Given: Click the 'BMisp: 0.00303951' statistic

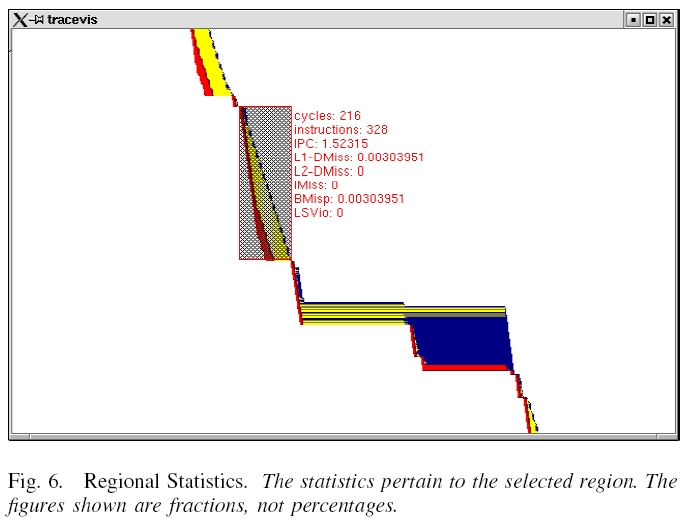Looking at the screenshot, I should coord(349,199).
